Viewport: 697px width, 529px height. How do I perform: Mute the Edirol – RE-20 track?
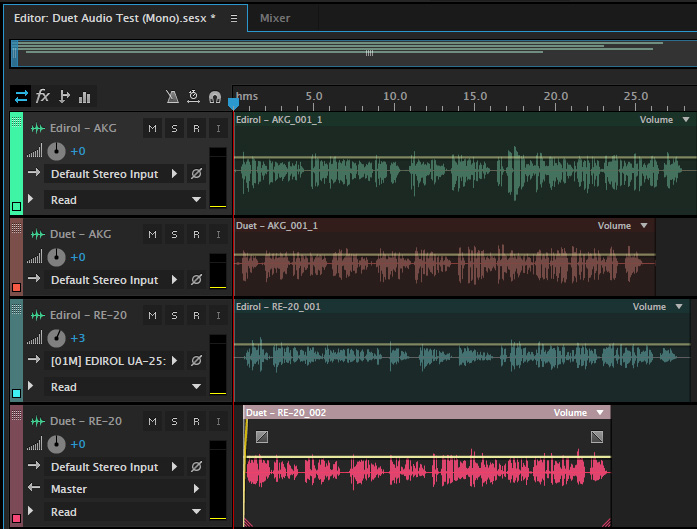[x=152, y=315]
